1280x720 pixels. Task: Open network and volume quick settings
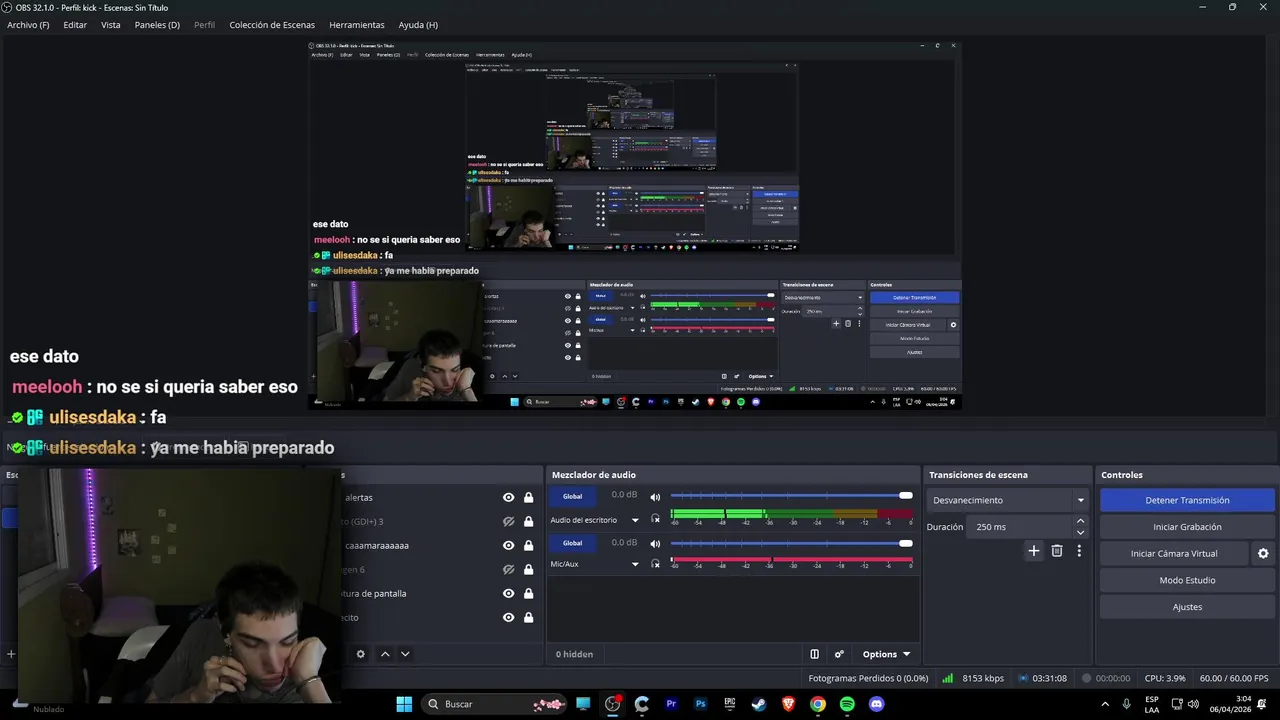click(1187, 704)
